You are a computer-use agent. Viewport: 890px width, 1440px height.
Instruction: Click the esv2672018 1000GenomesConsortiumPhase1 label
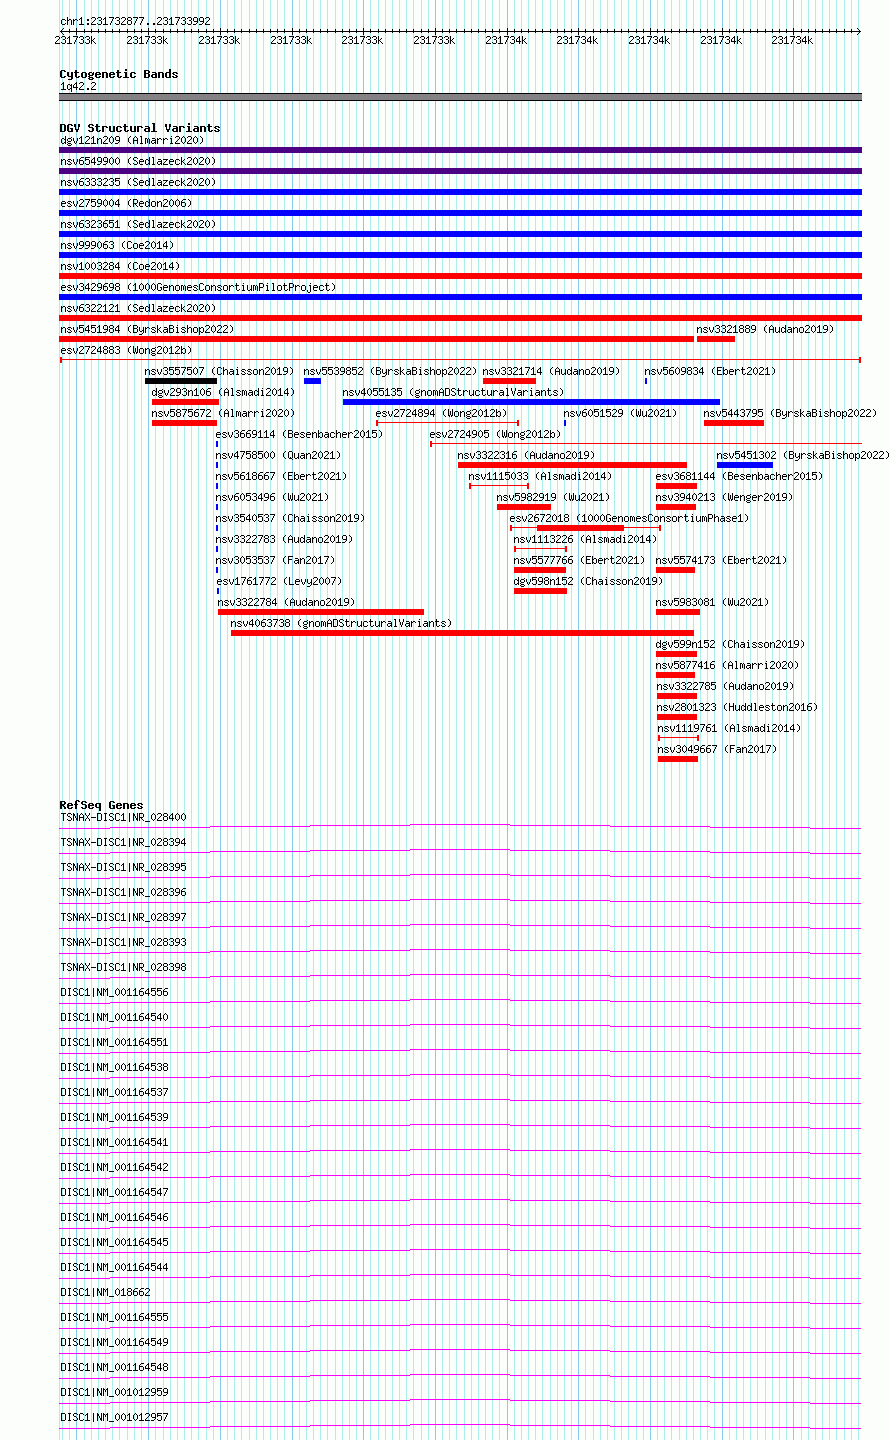tap(629, 518)
